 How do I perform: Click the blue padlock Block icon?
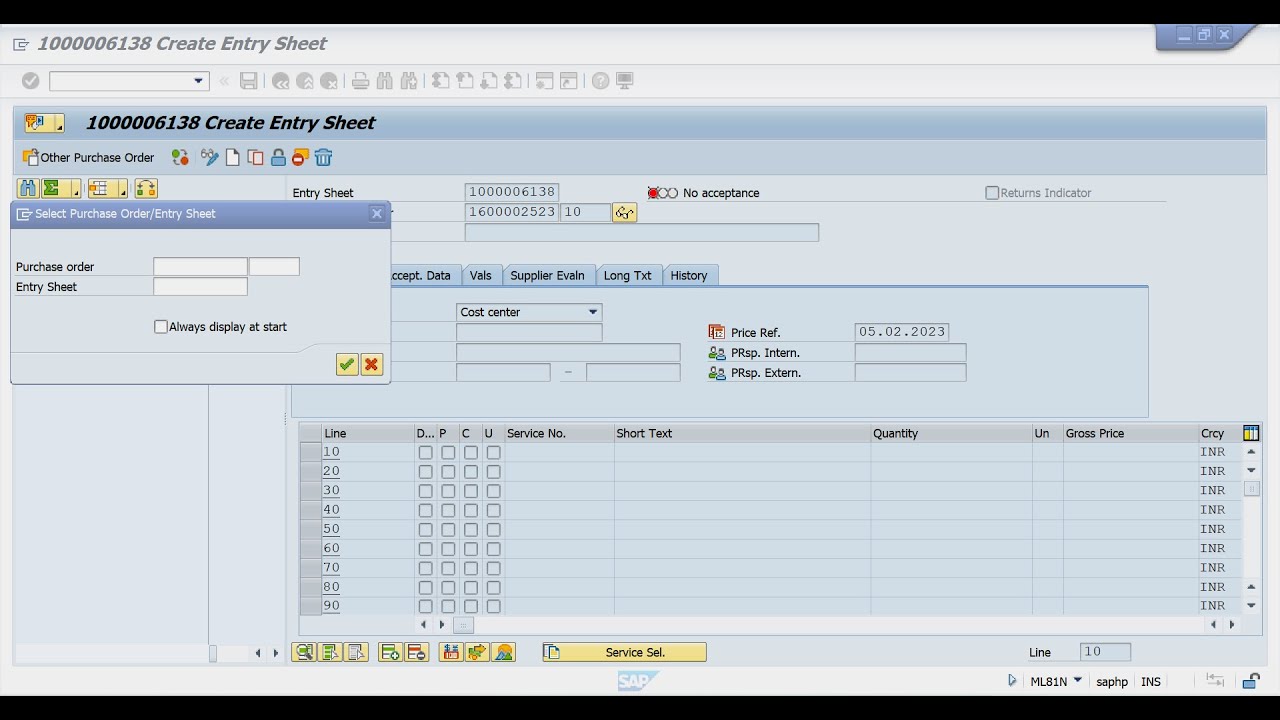(278, 157)
